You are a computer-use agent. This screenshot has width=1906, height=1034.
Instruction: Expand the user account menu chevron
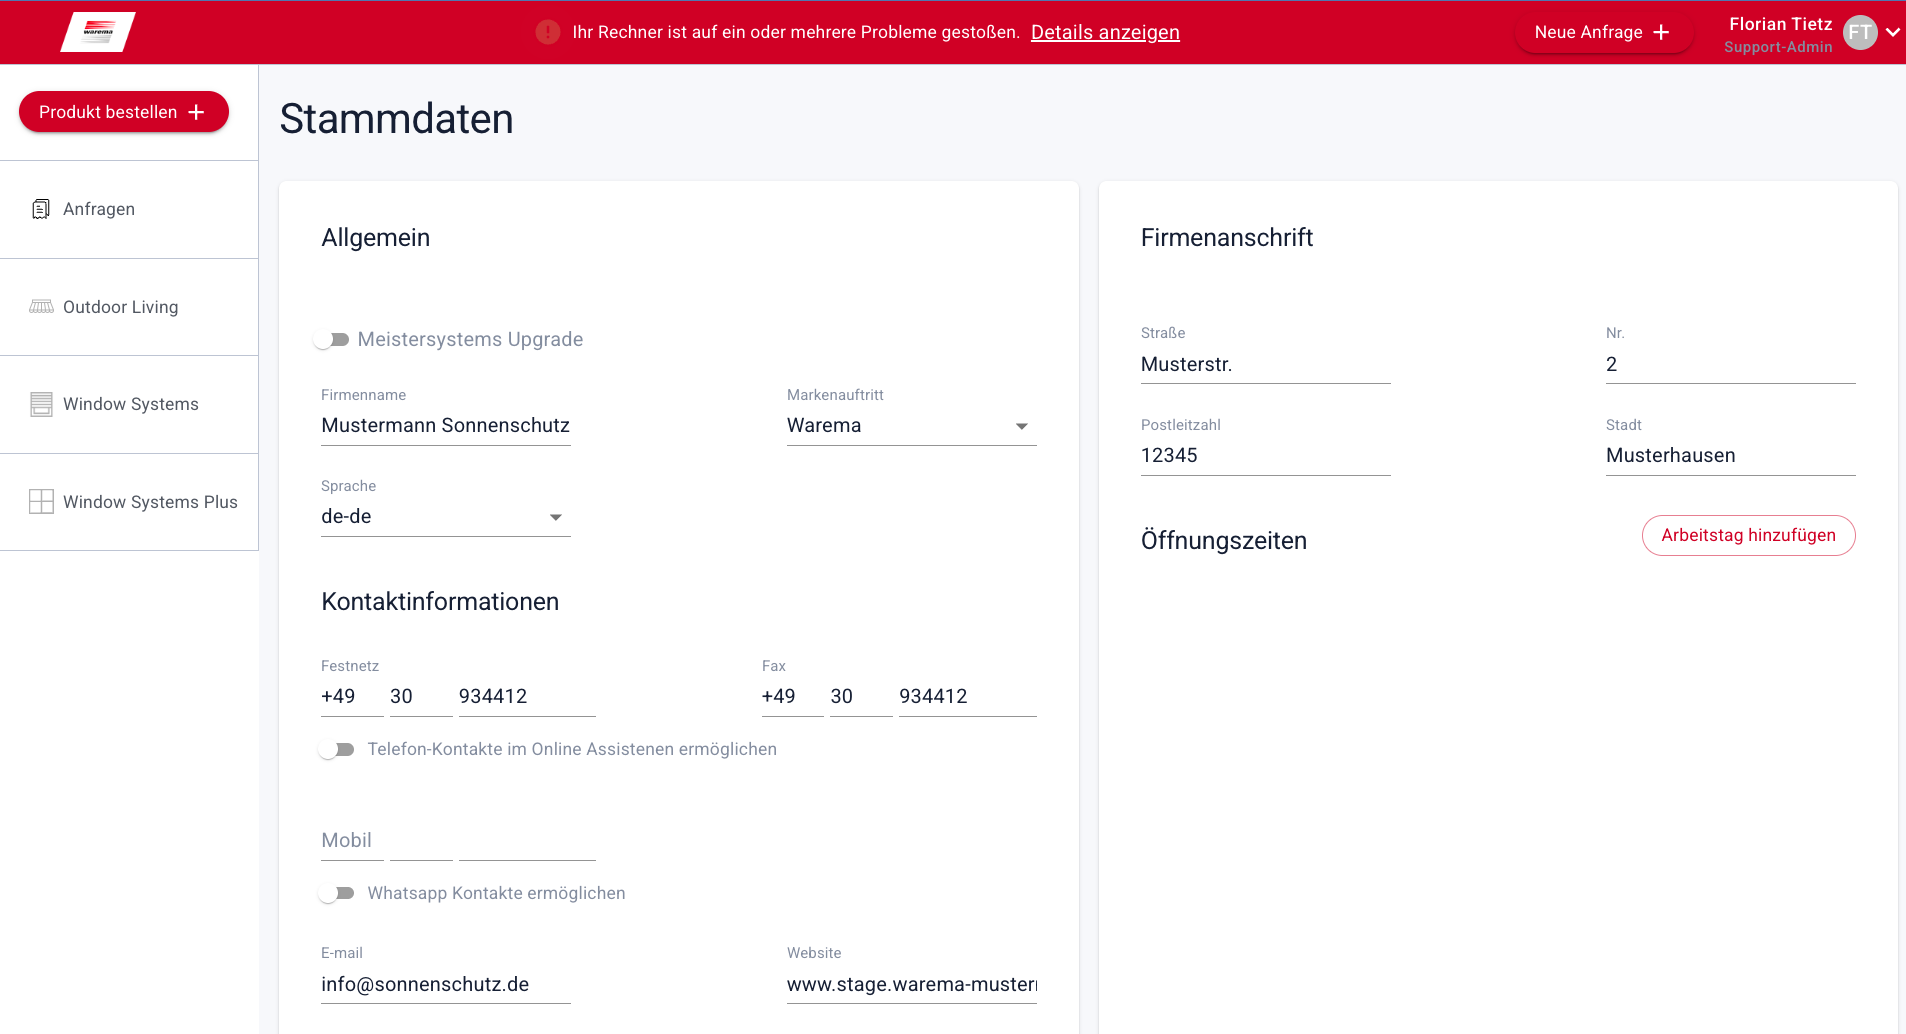[1892, 32]
